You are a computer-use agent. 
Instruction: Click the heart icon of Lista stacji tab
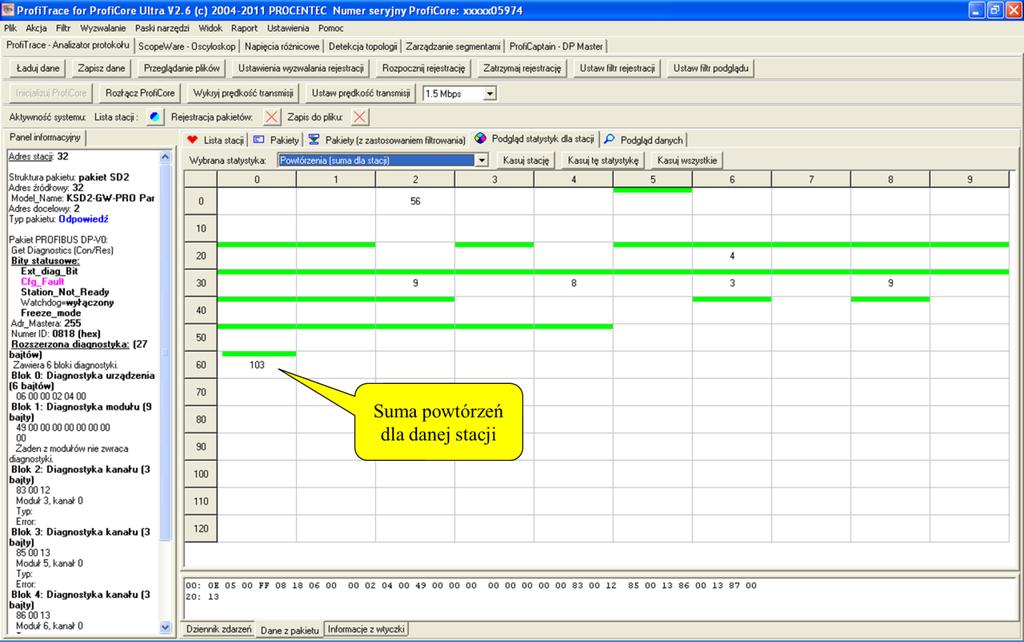click(192, 140)
